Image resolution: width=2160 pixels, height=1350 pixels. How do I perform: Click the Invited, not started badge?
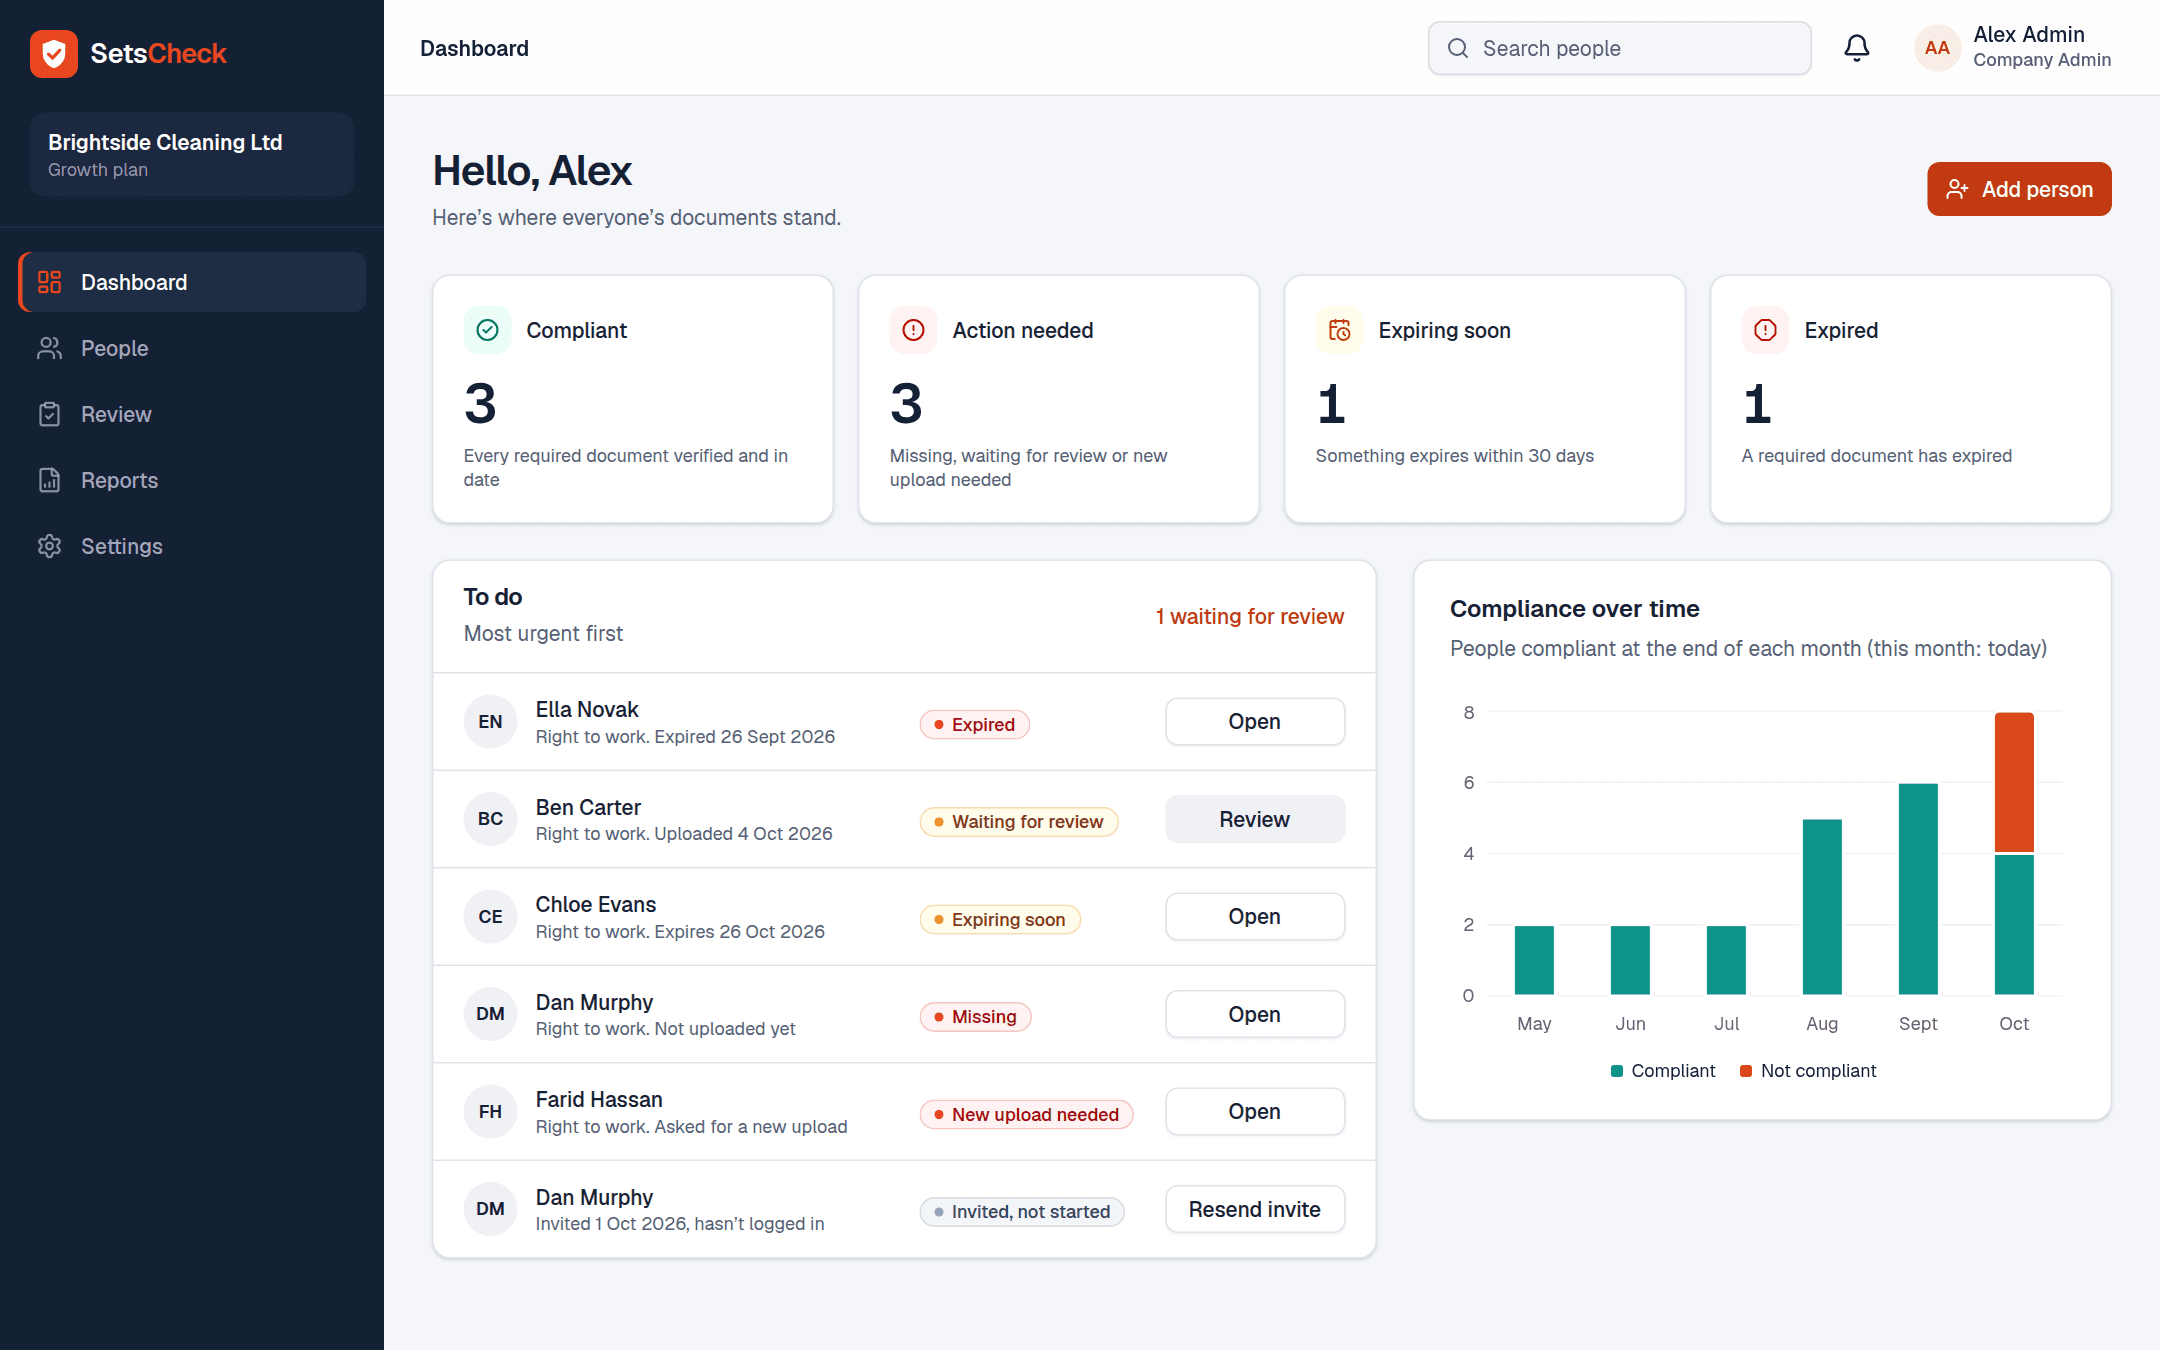pos(1022,1212)
